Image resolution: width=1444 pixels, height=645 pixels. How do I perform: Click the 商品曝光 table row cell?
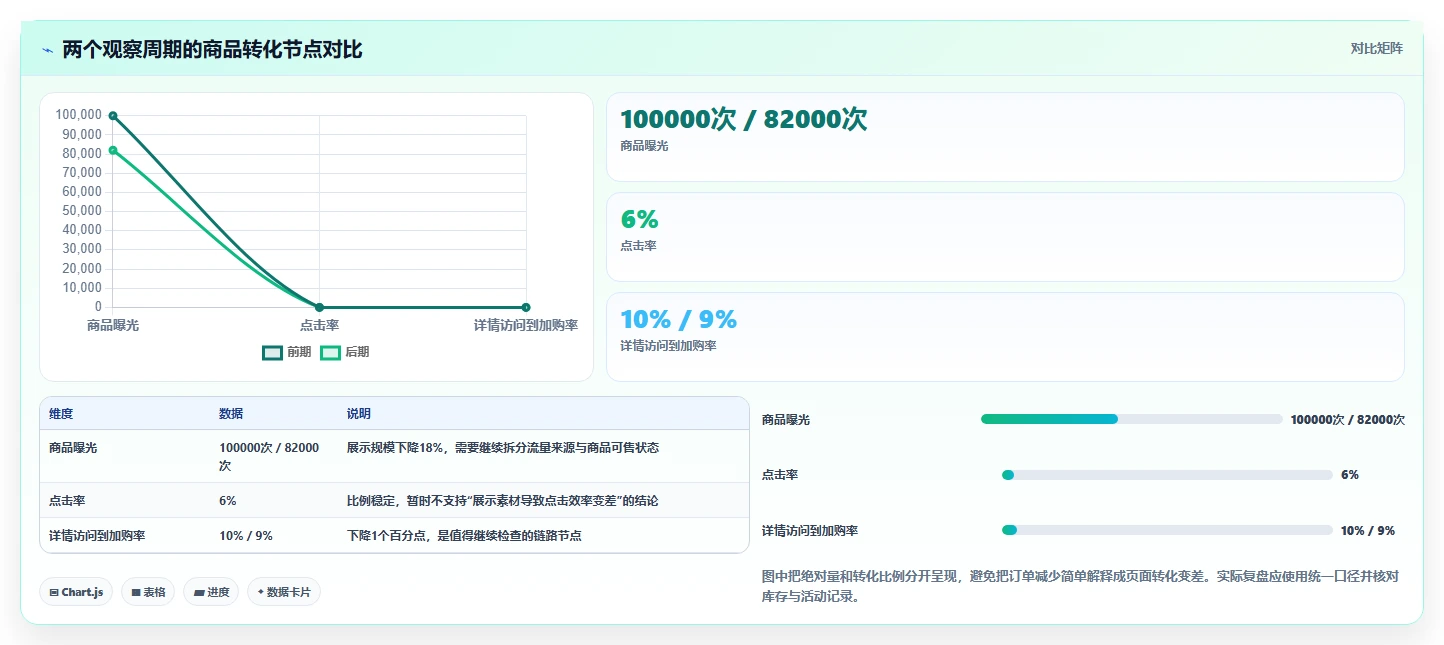pos(73,448)
